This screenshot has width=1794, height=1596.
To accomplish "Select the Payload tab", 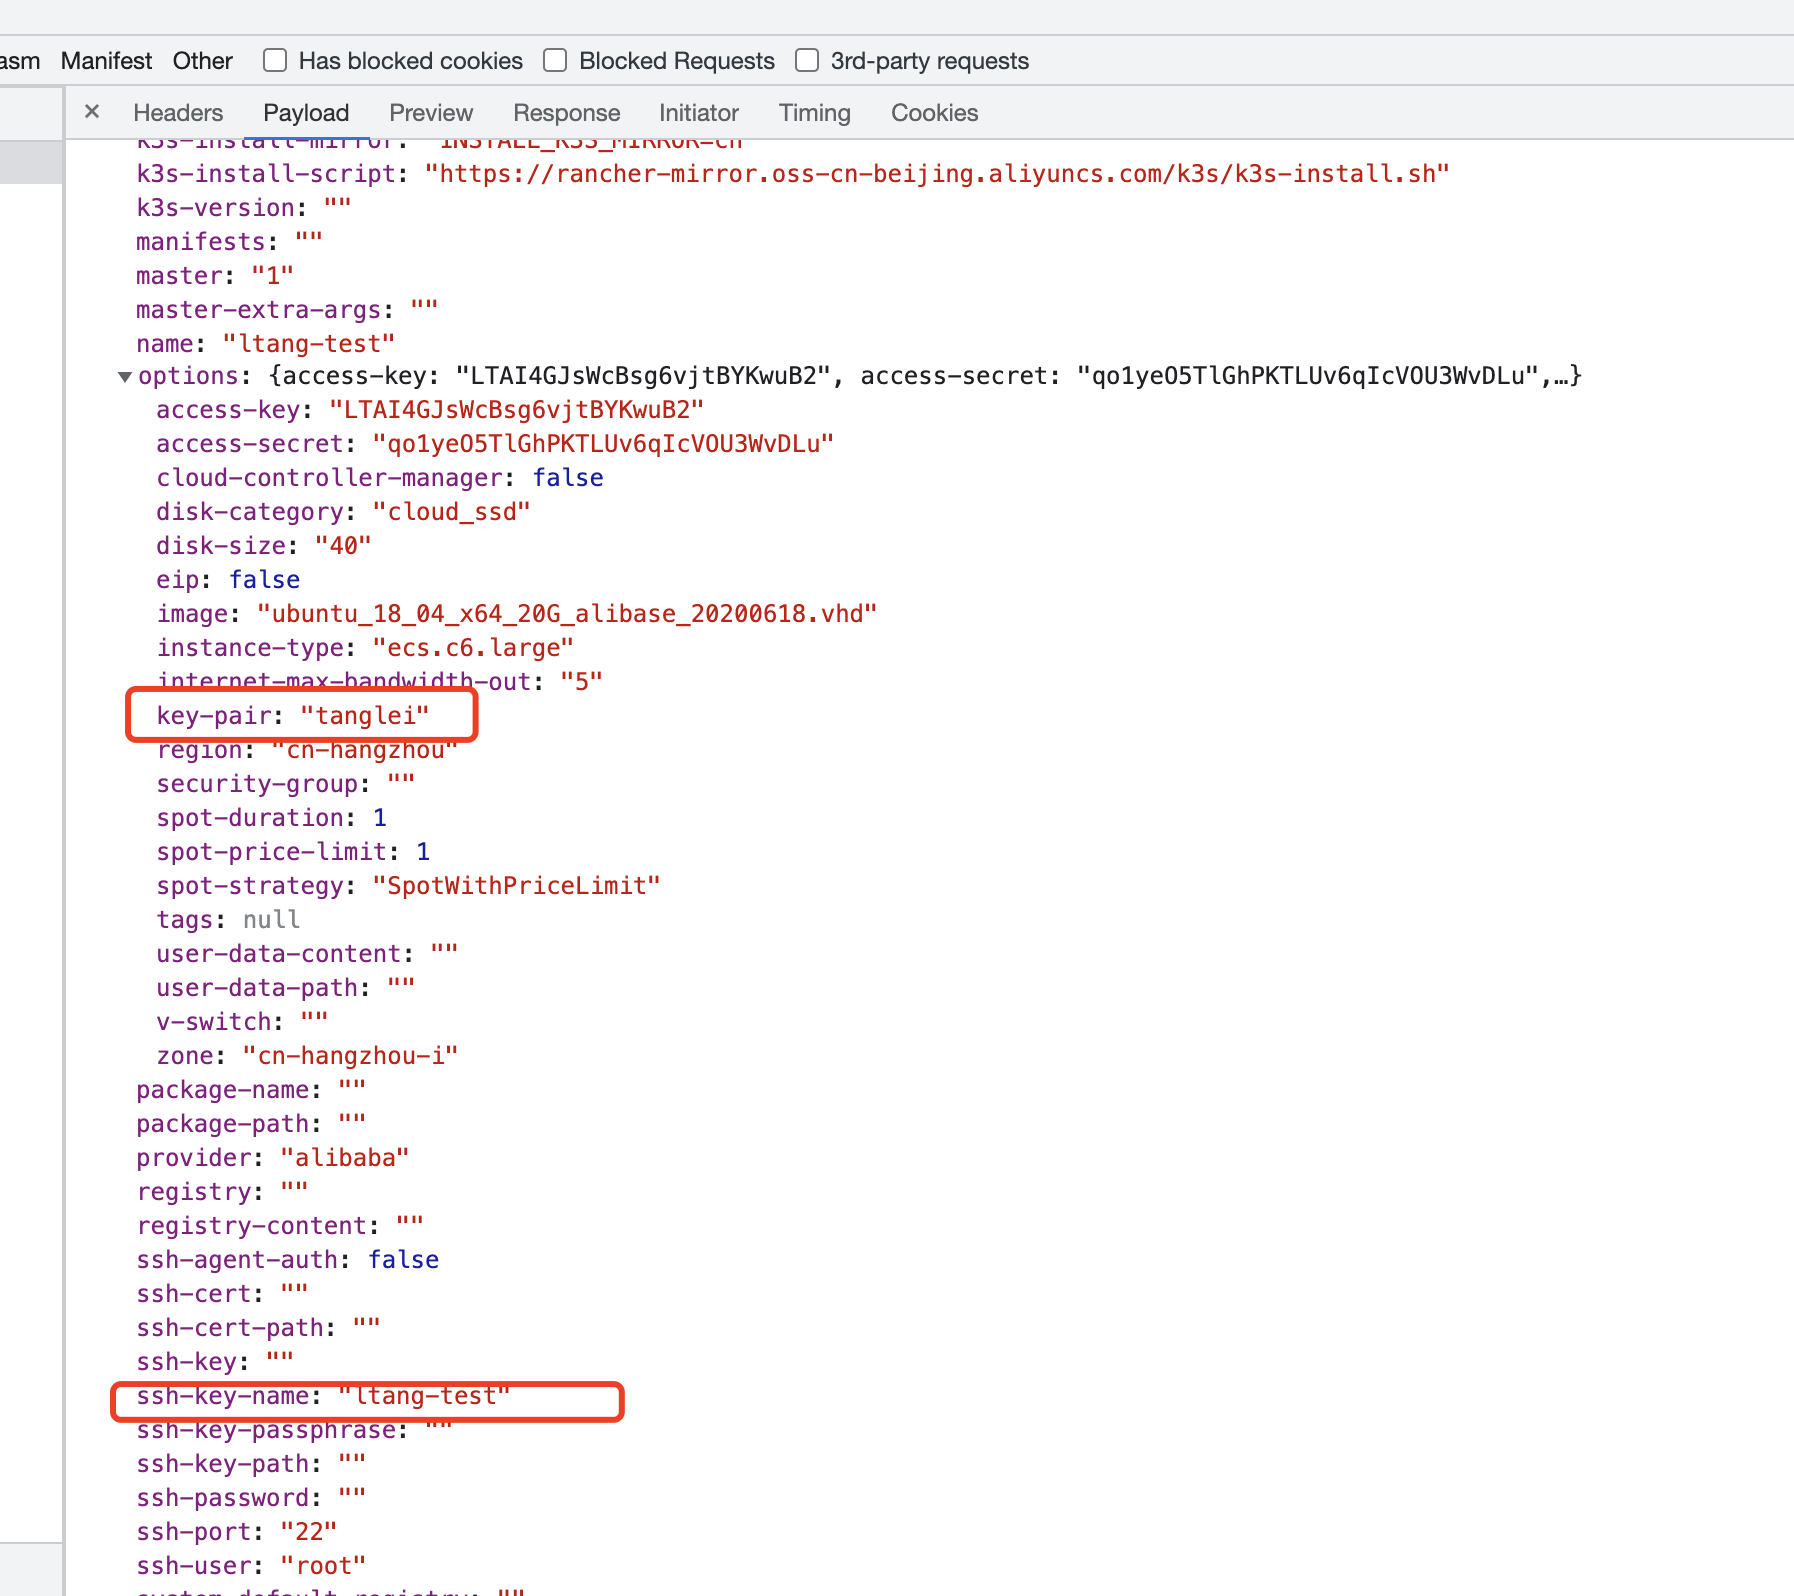I will (x=305, y=113).
